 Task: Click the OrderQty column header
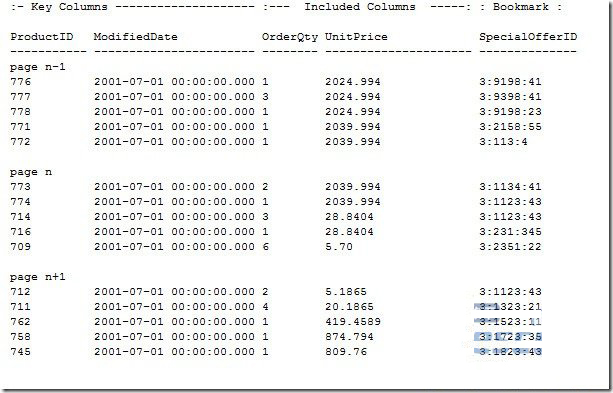[x=290, y=37]
